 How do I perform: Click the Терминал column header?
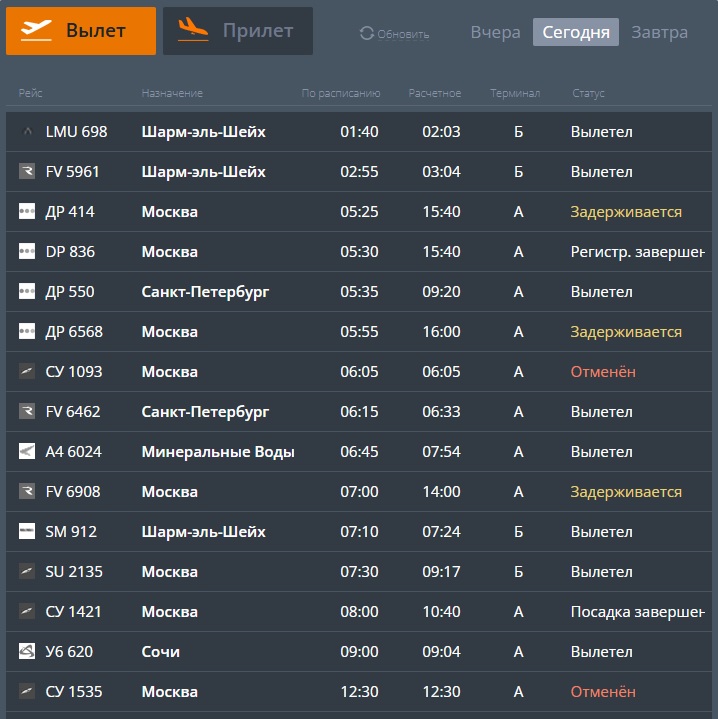pos(515,93)
